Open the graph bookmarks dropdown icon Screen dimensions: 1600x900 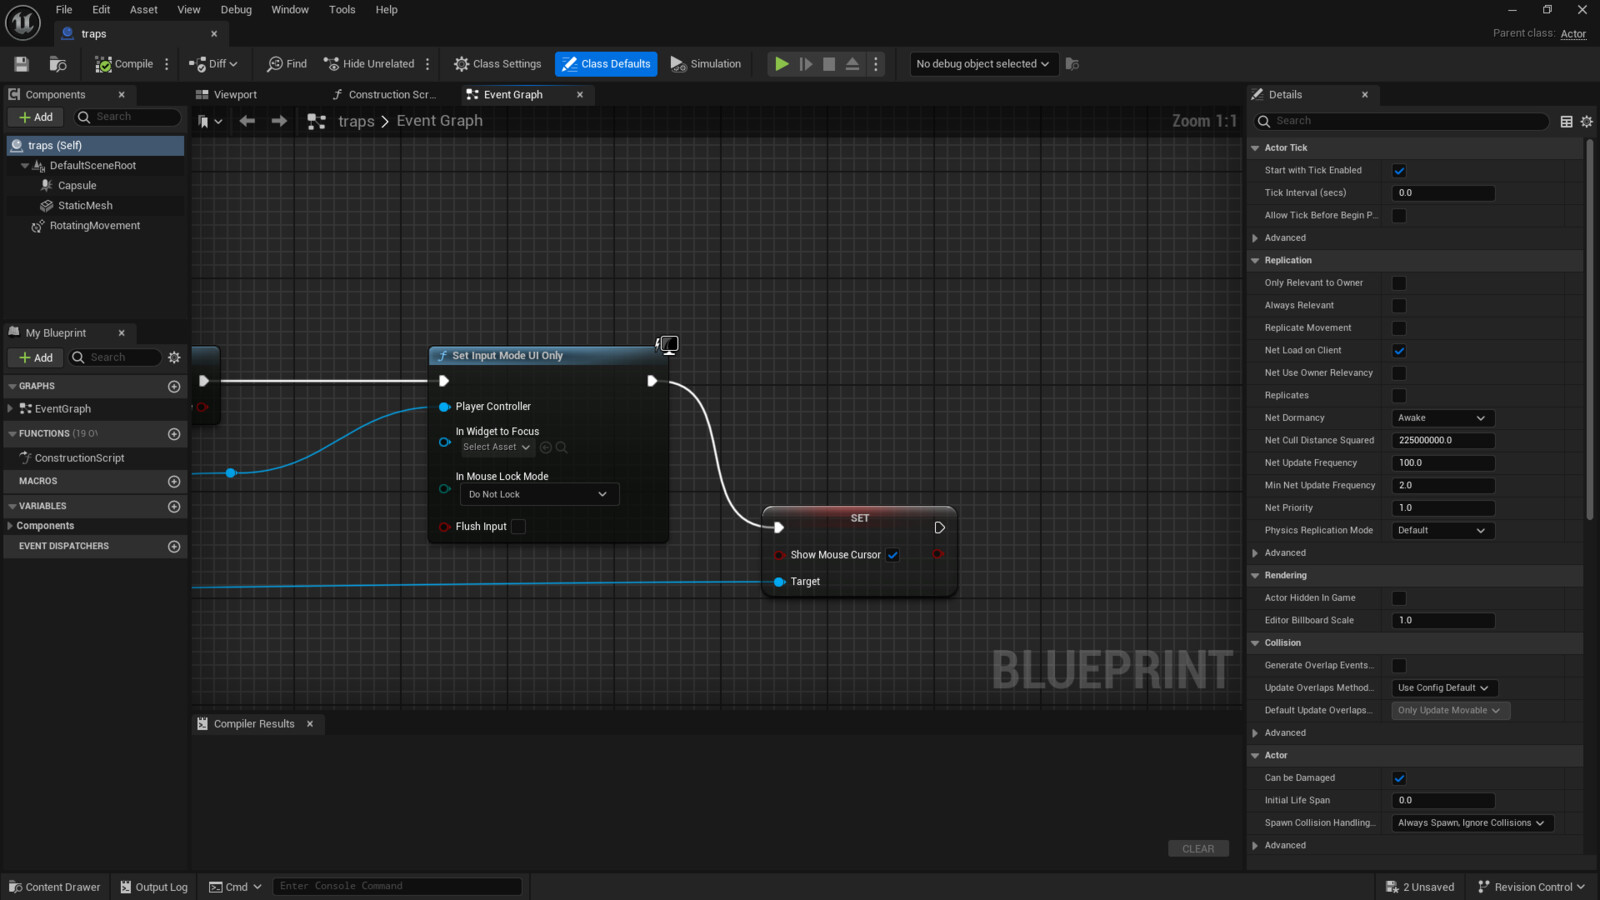(x=210, y=121)
